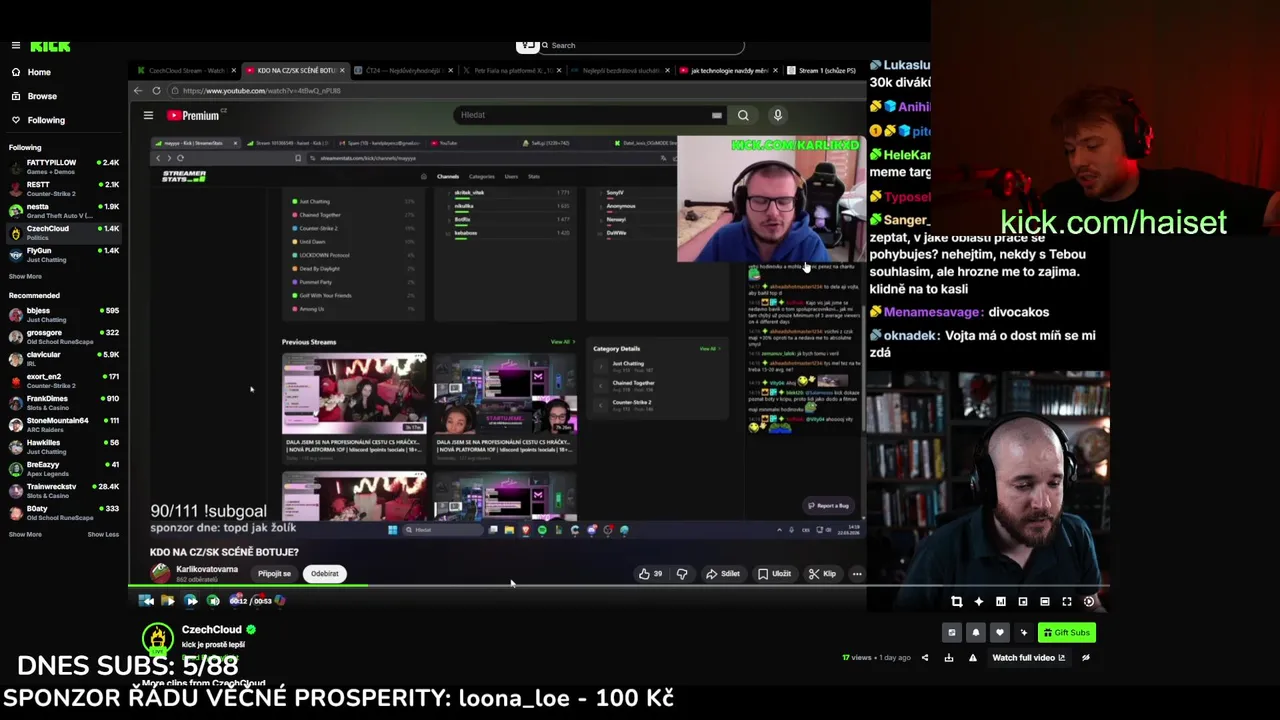Switch to Petr Fiala na platformě X tab
This screenshot has height=720, width=1280.
click(510, 70)
